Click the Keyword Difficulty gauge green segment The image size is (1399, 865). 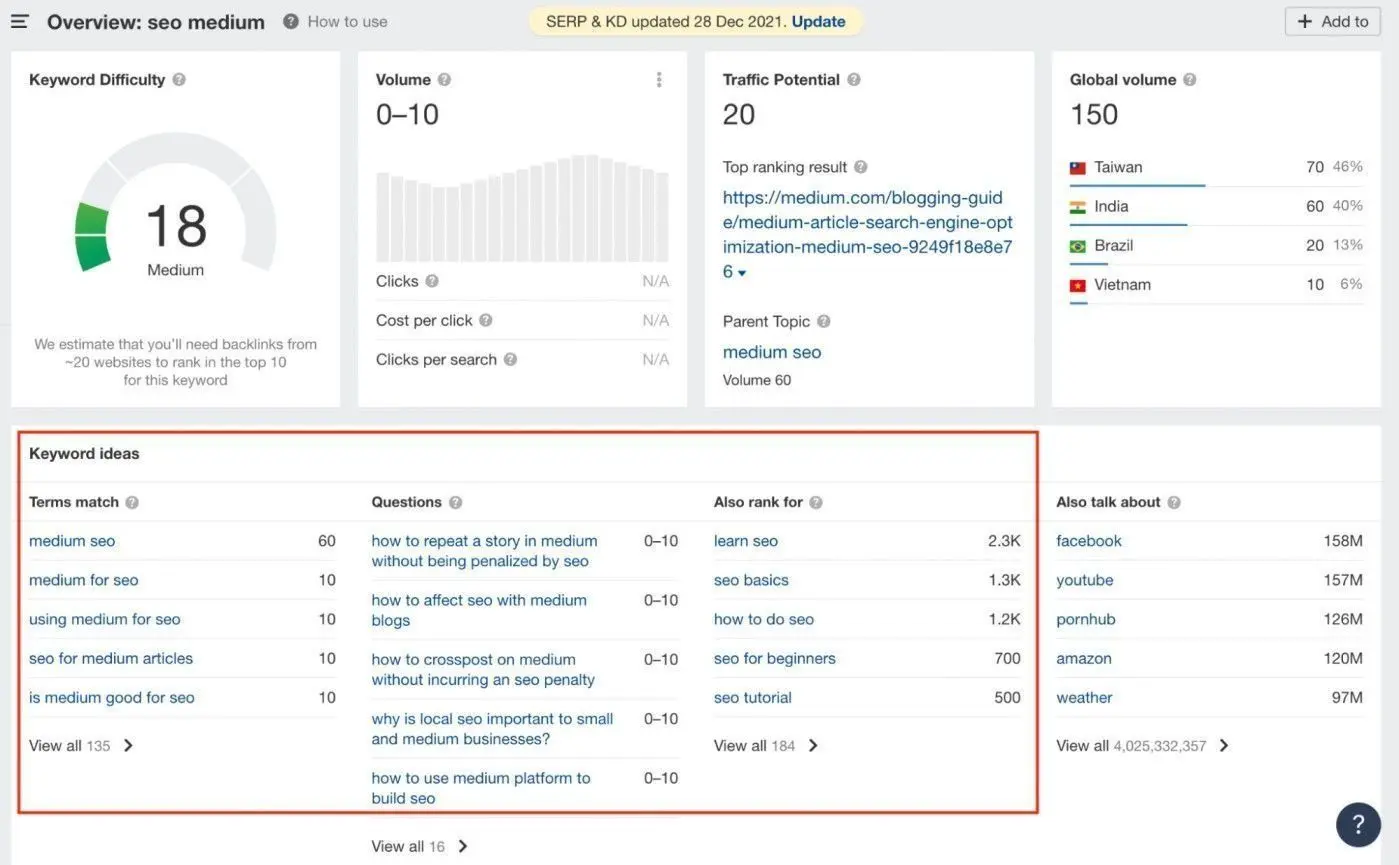[x=93, y=236]
